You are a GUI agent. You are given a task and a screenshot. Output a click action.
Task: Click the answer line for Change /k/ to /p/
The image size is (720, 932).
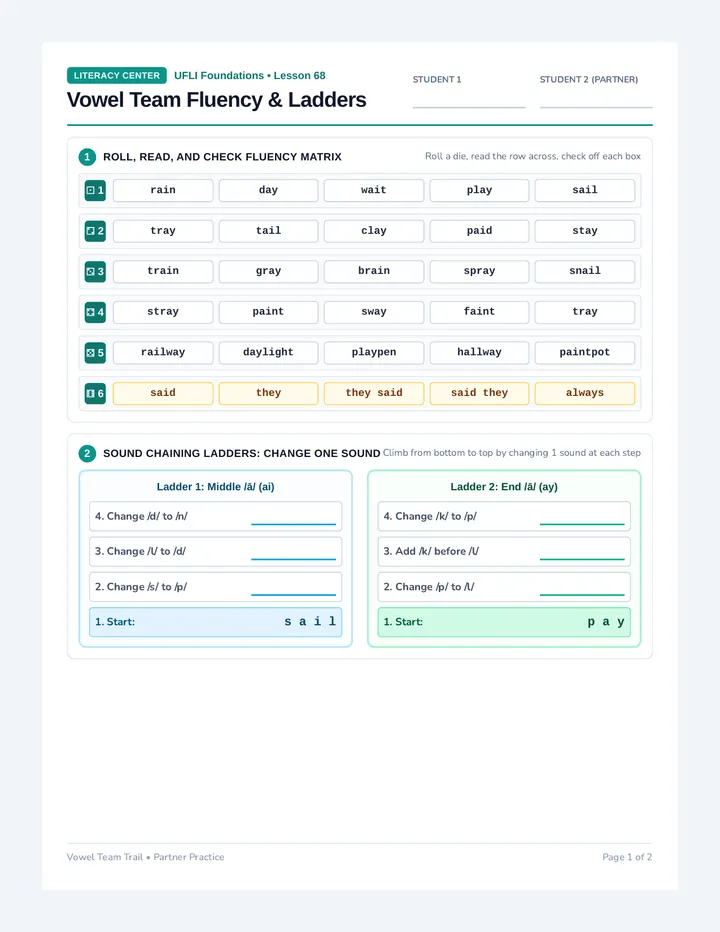pyautogui.click(x=582, y=524)
